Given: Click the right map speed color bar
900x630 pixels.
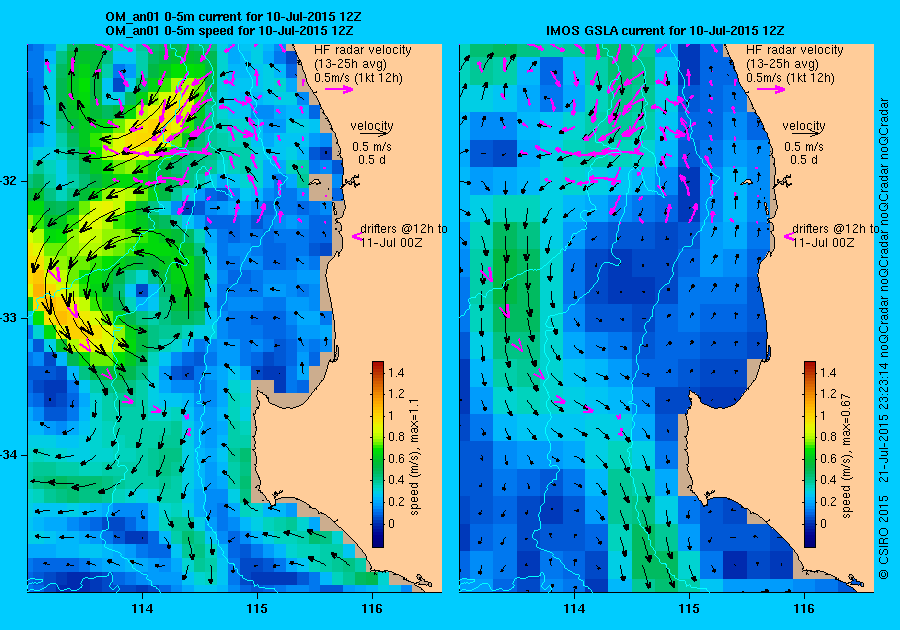Looking at the screenshot, I should [x=809, y=454].
